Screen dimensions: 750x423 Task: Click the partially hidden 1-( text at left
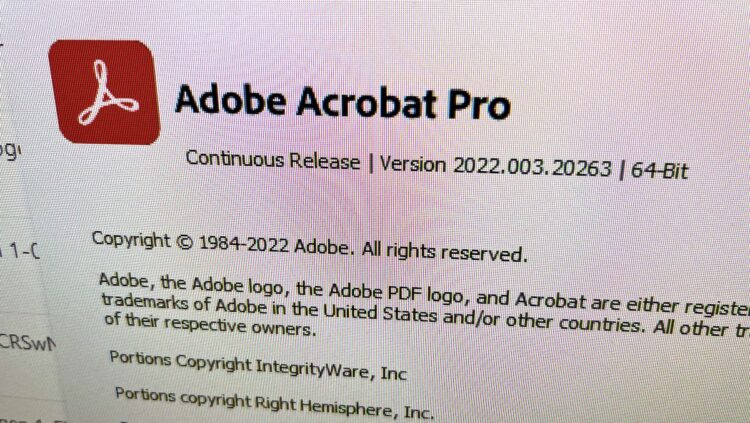[x=22, y=250]
